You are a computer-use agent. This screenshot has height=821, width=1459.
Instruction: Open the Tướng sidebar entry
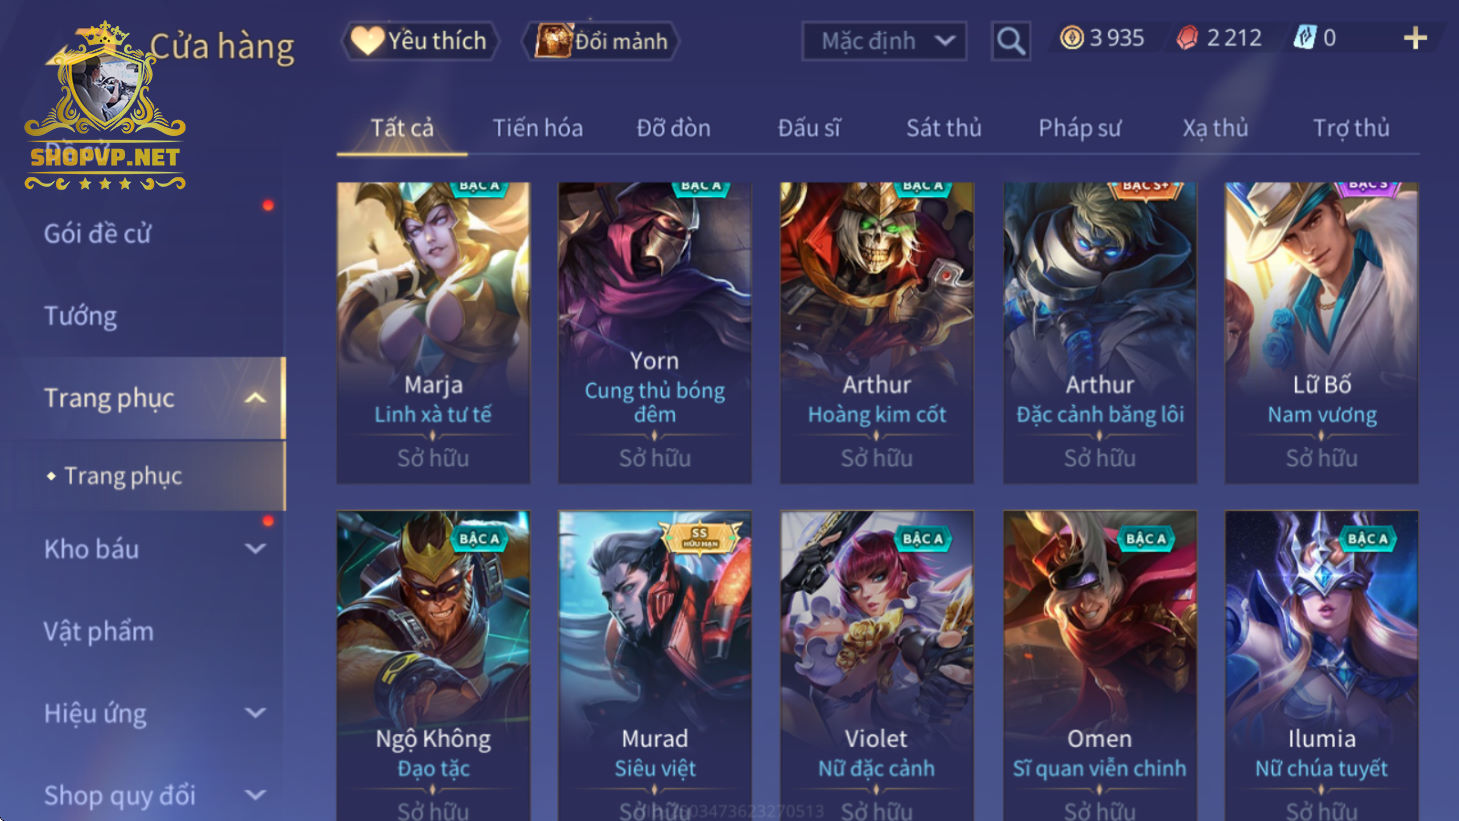pos(80,316)
